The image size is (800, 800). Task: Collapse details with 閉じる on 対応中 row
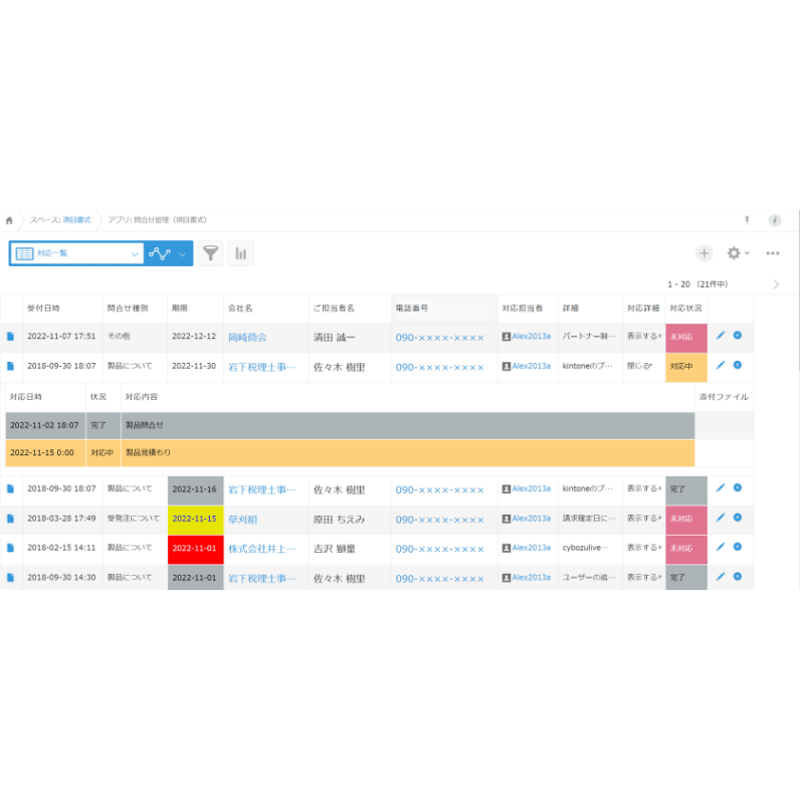640,366
